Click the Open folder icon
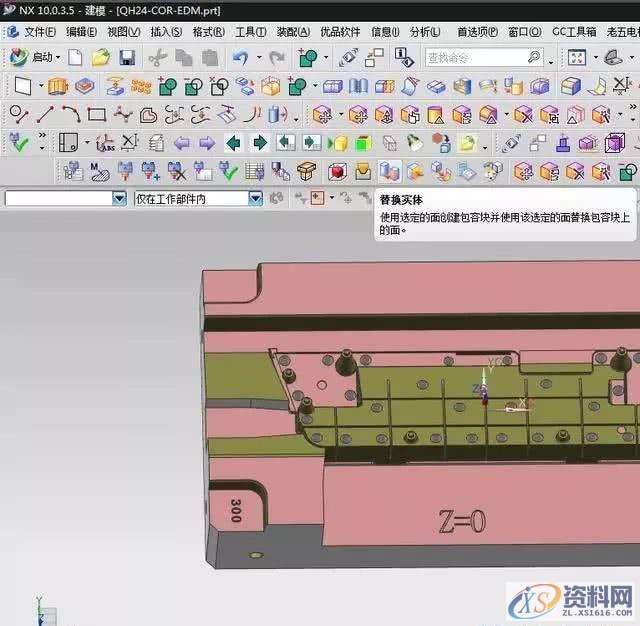 pos(101,58)
